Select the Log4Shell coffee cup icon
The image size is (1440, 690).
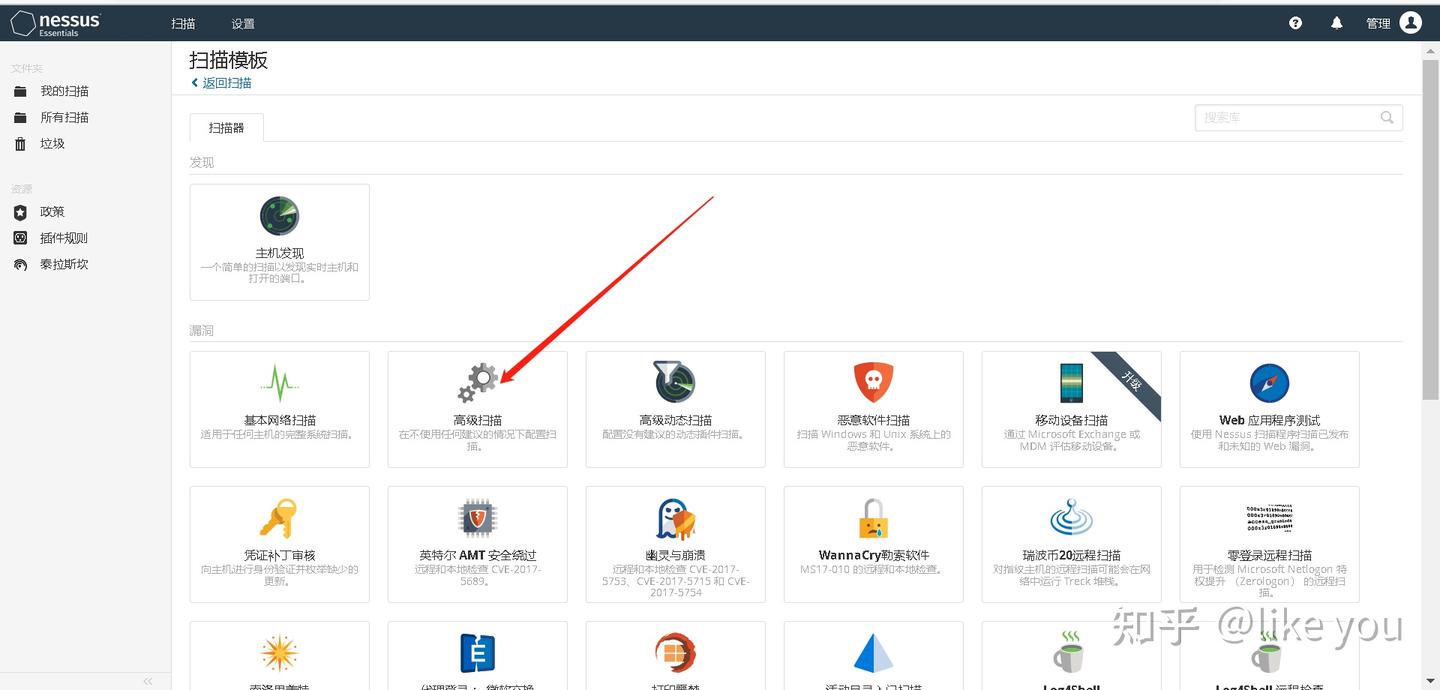point(1069,653)
